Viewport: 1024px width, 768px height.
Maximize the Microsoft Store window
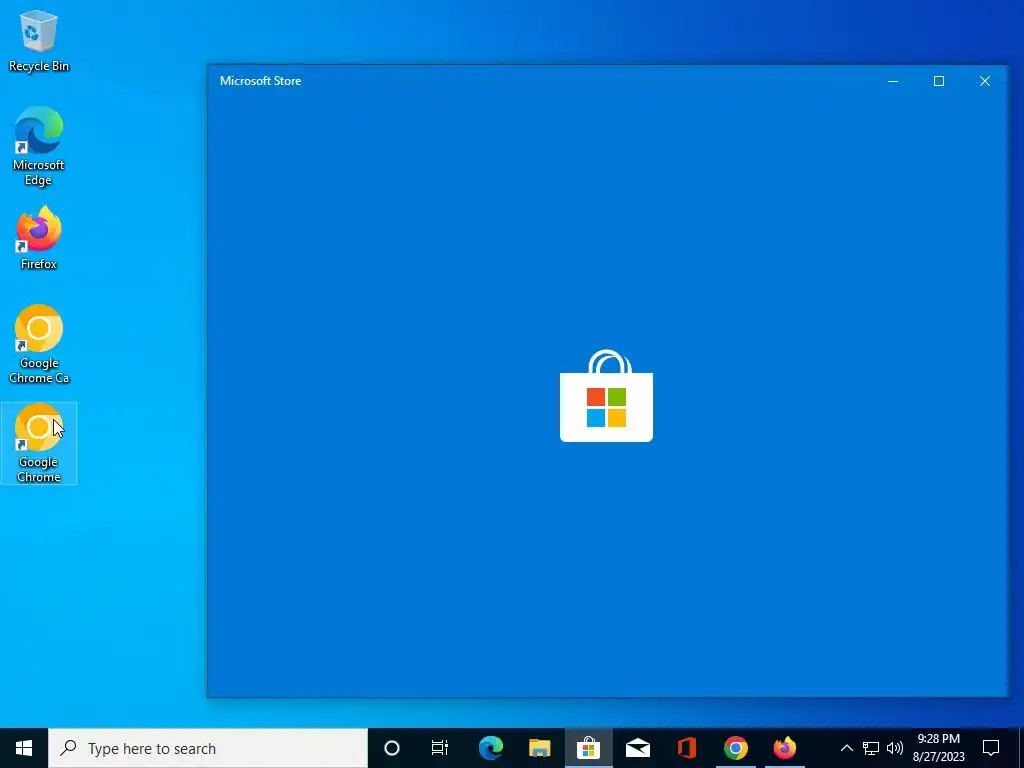[x=938, y=81]
